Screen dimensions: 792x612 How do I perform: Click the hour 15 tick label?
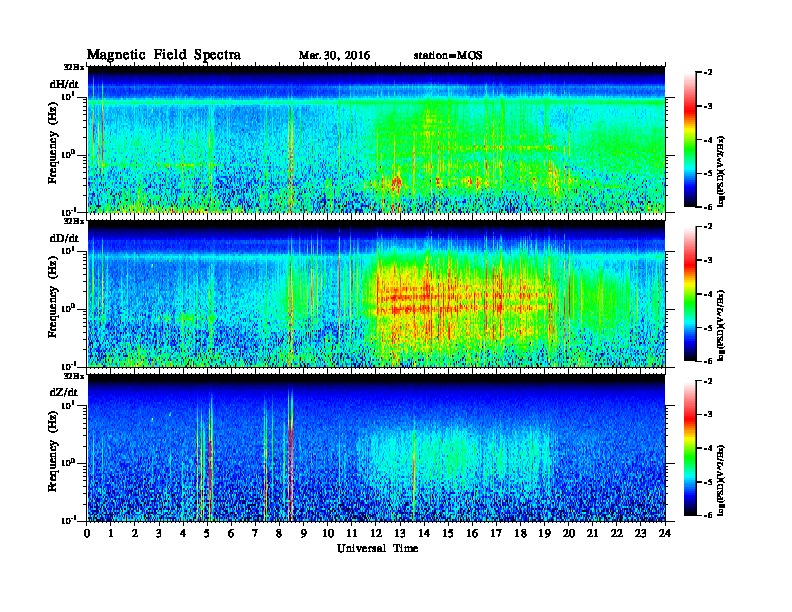[449, 534]
